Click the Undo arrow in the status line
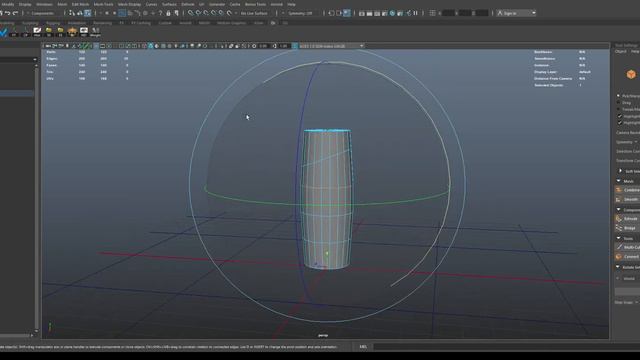 tap(8, 13)
